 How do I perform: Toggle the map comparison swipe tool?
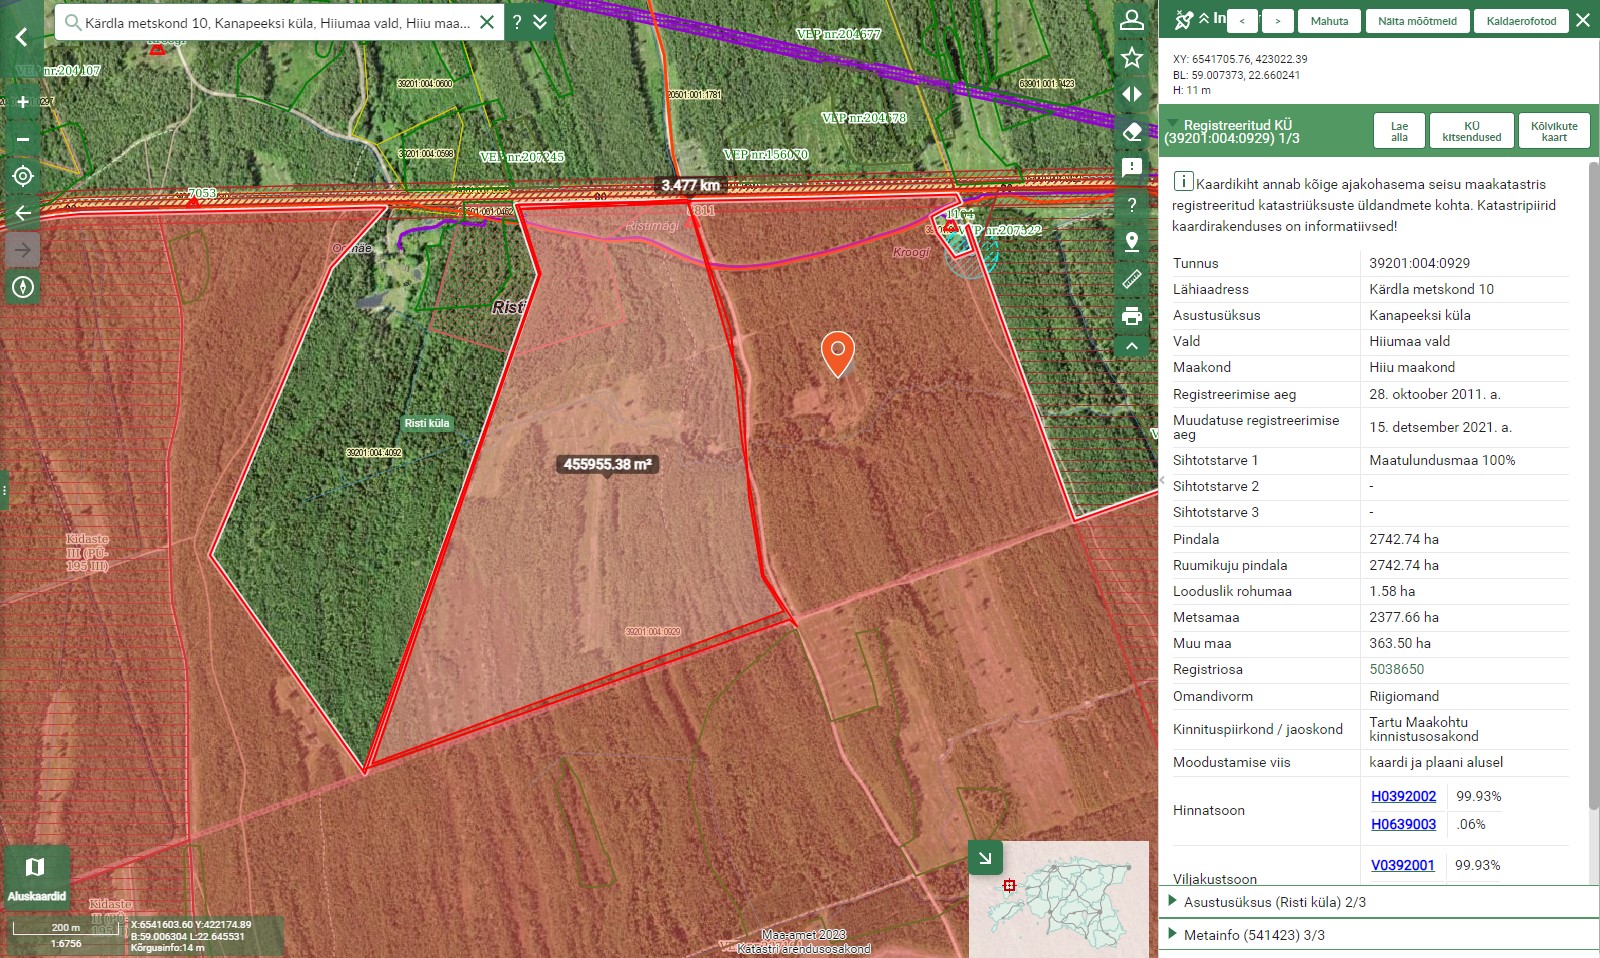(1132, 94)
